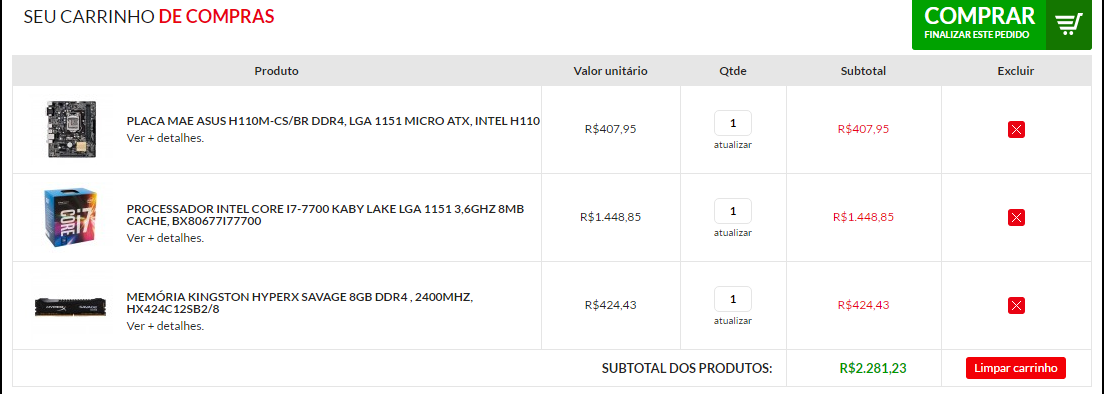Viewport: 1104px width, 394px height.
Task: Delete Intel Core i7-7700 processor from cart
Action: point(1016,217)
